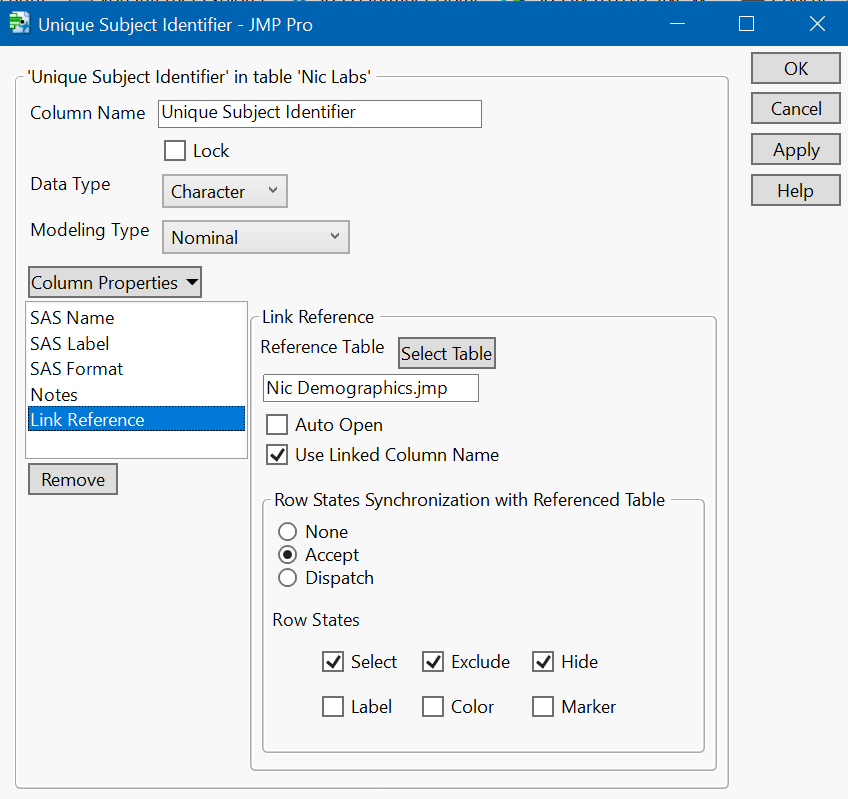
Task: Select the None synchronization option
Action: click(287, 532)
